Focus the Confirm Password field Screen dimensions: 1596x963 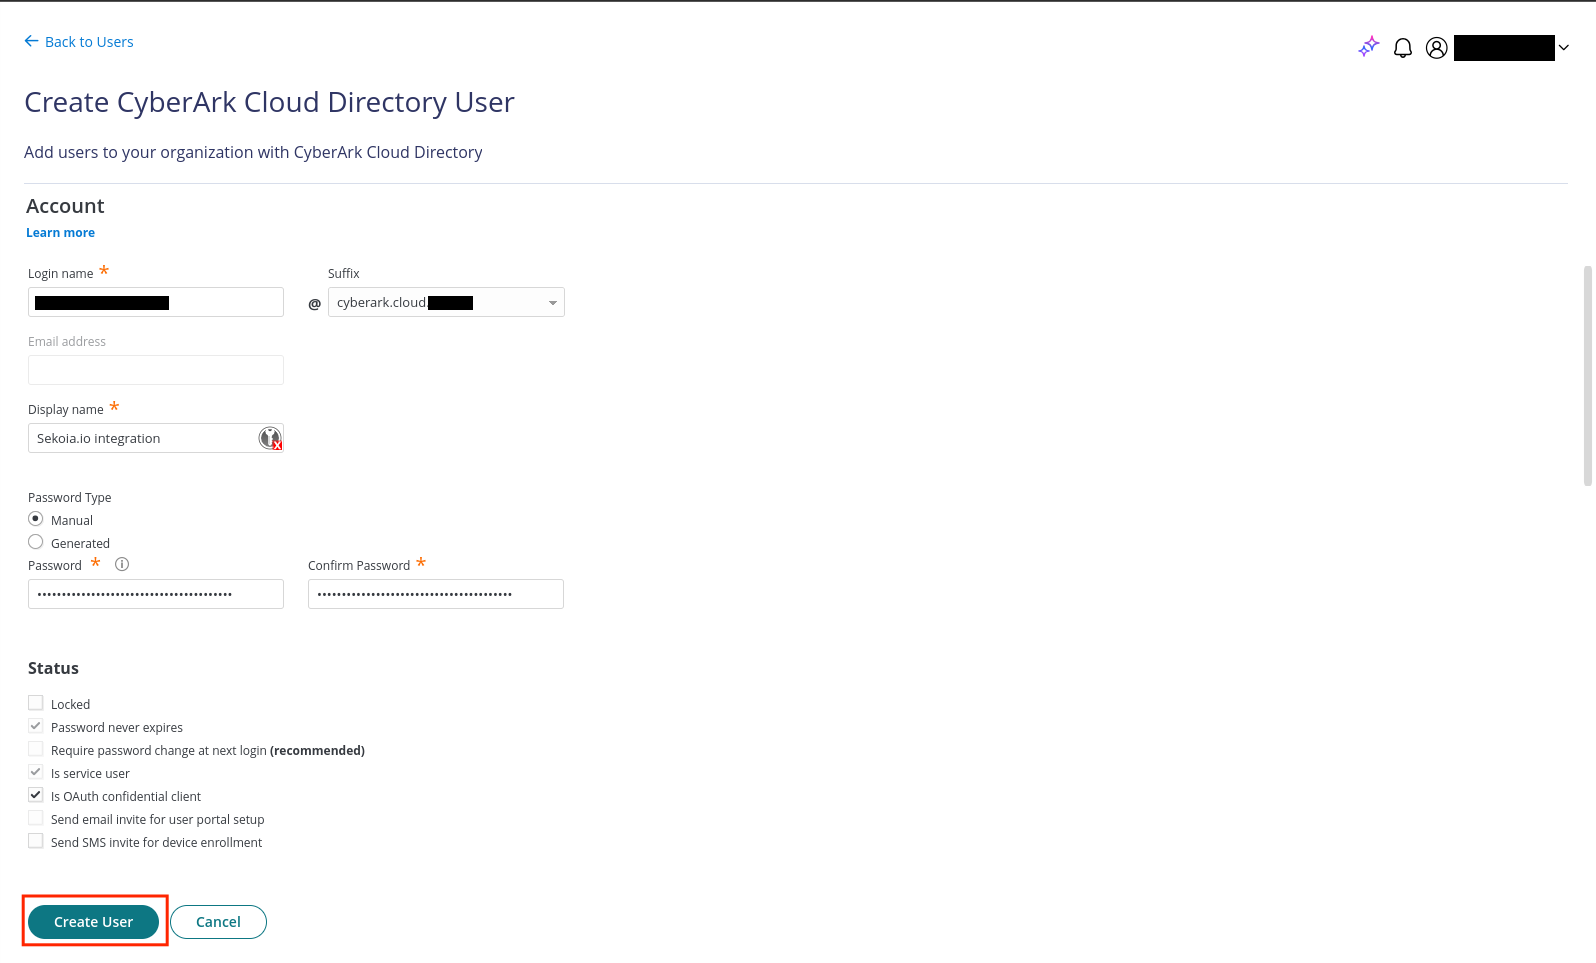[436, 594]
